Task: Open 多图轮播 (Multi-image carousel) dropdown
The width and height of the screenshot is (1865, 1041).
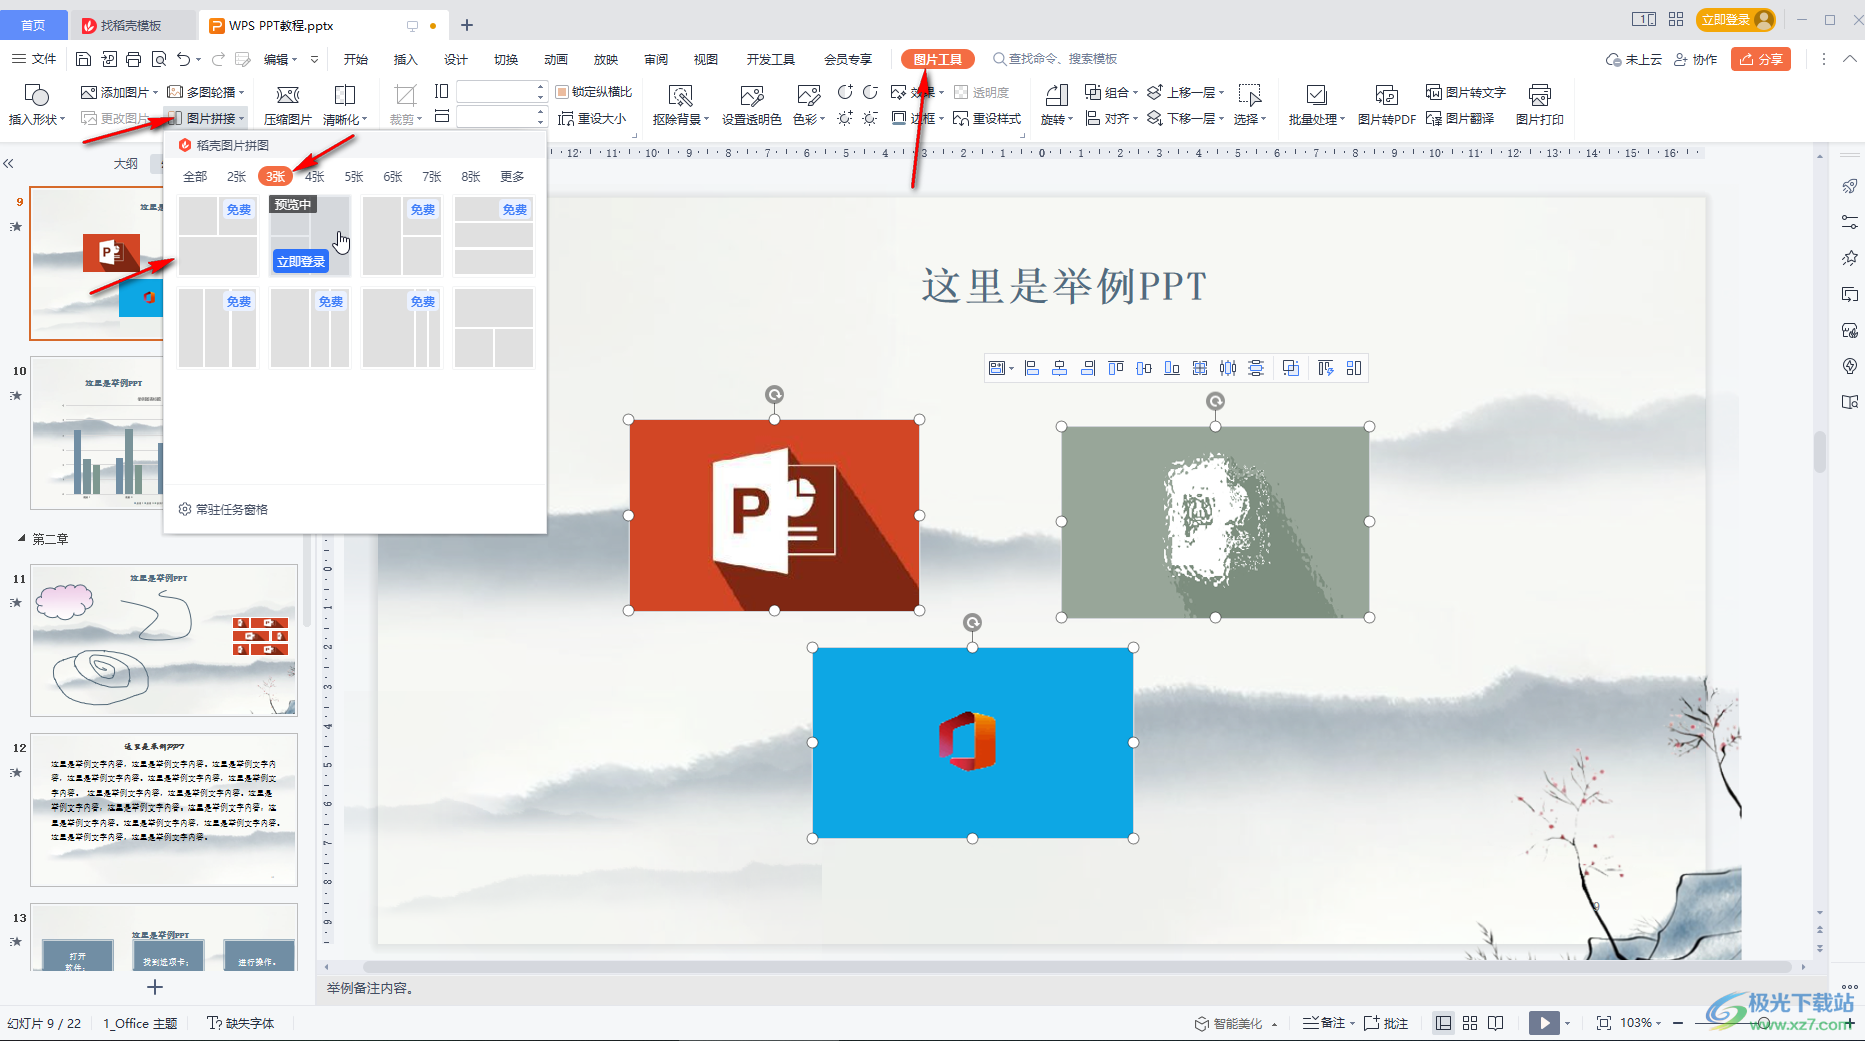Action: (x=206, y=92)
